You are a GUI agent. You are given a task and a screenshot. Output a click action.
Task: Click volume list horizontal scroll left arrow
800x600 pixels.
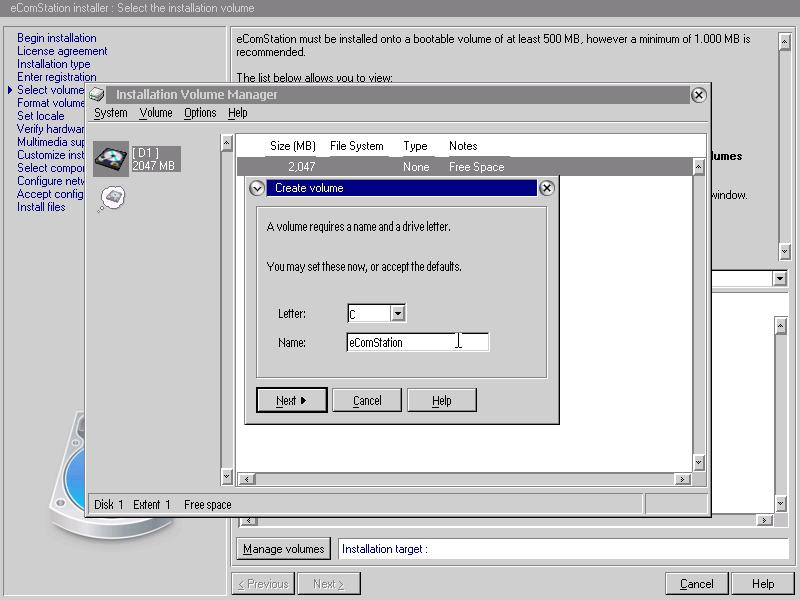[x=247, y=479]
